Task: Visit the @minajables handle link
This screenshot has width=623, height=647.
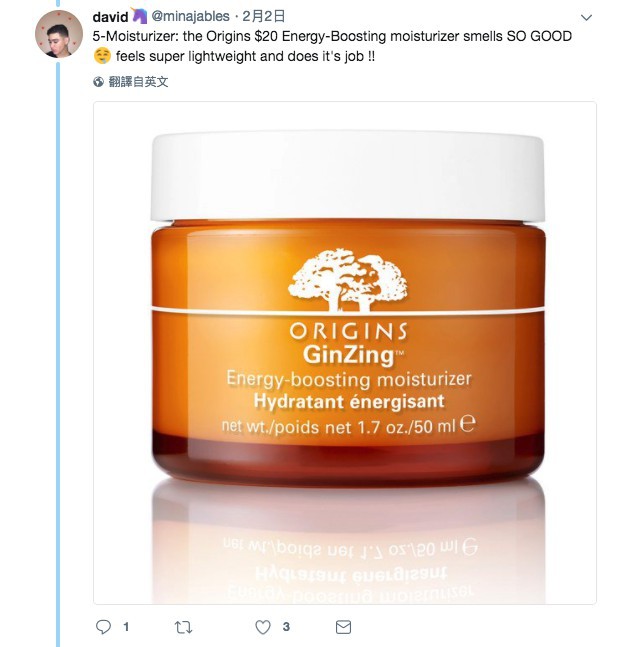Action: coord(190,17)
